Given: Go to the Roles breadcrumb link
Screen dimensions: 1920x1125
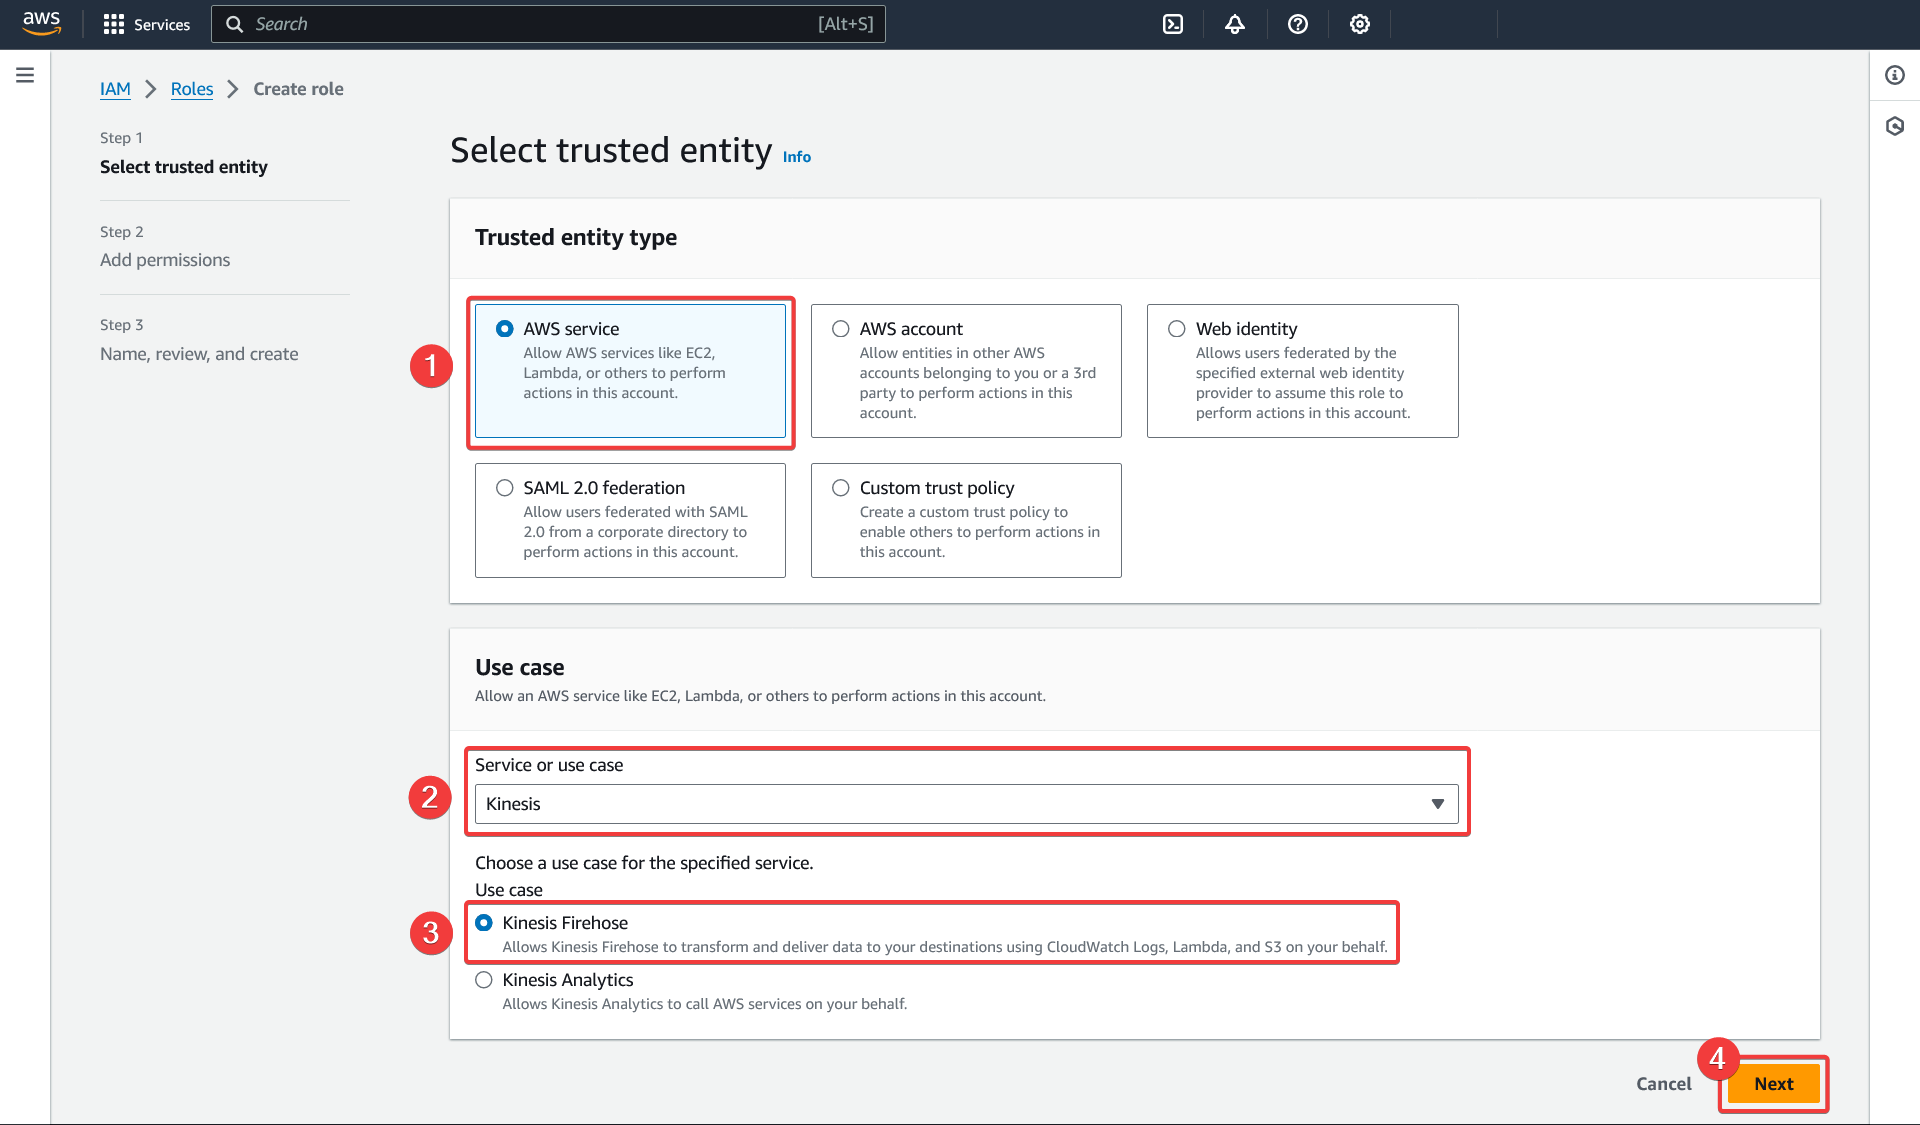Looking at the screenshot, I should [x=192, y=89].
